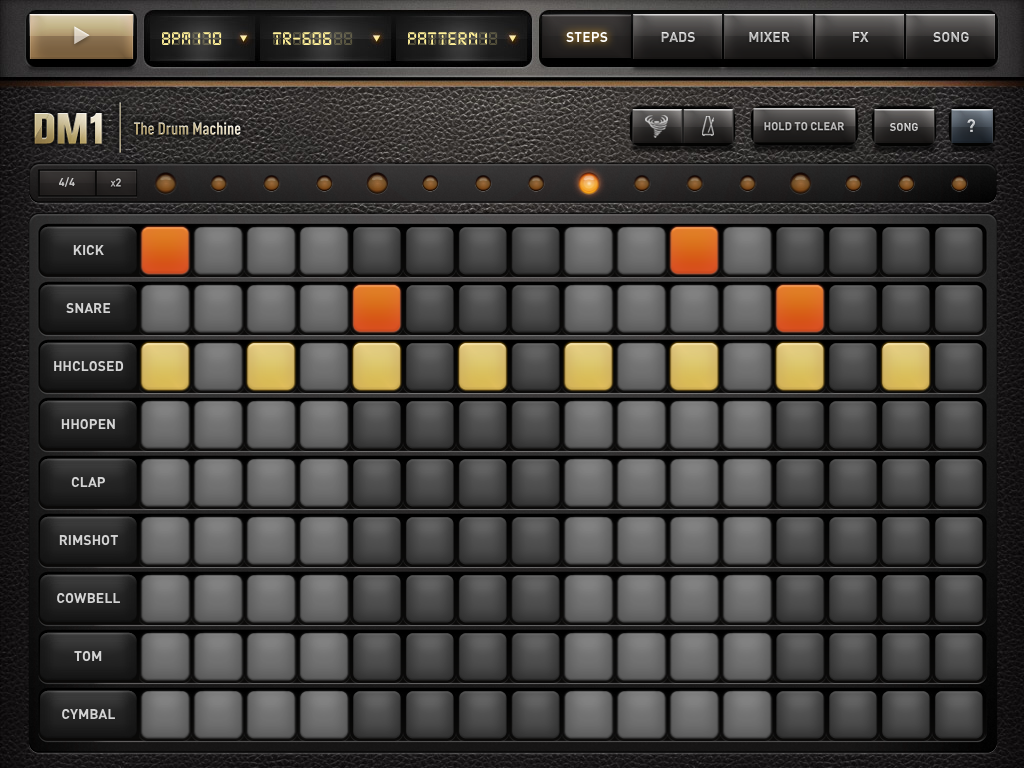1024x768 pixels.
Task: Select the KICK track label
Action: [x=88, y=250]
